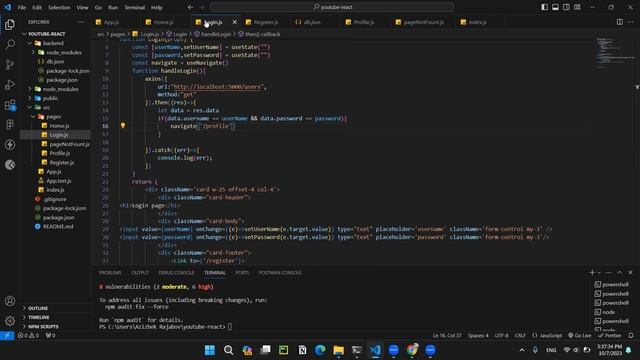Customize layout from title bar icon

pyautogui.click(x=577, y=7)
